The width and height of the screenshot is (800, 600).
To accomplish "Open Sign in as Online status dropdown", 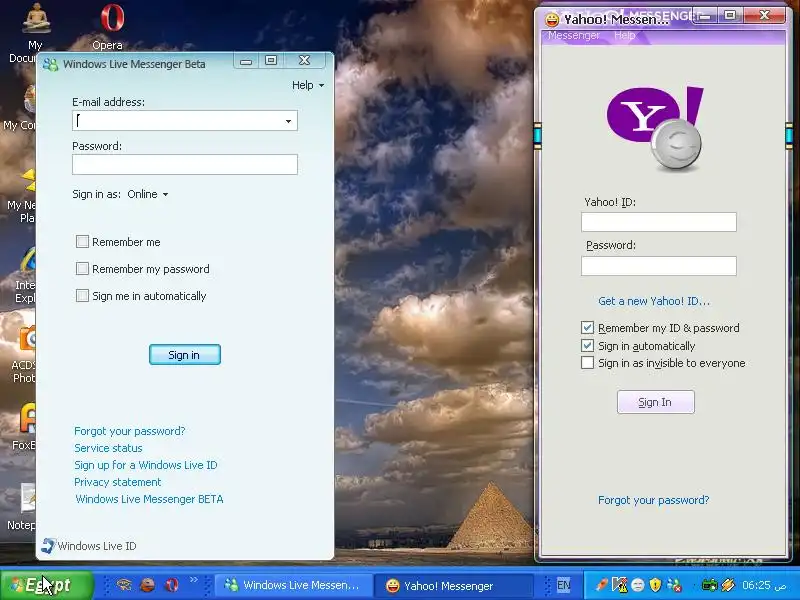I will pyautogui.click(x=147, y=194).
